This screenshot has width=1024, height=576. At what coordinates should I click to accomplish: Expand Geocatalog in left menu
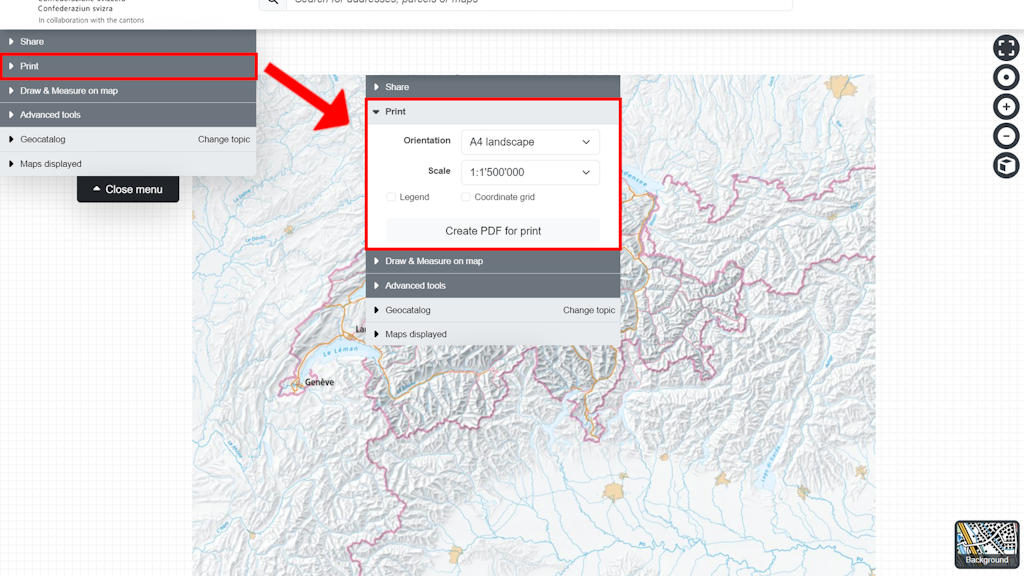(x=43, y=139)
